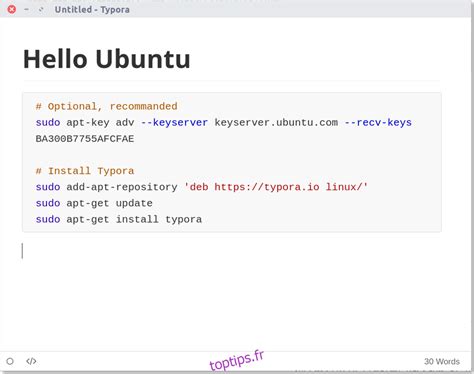474x374 pixels.
Task: Open the 30 Words count popup
Action: tap(442, 362)
